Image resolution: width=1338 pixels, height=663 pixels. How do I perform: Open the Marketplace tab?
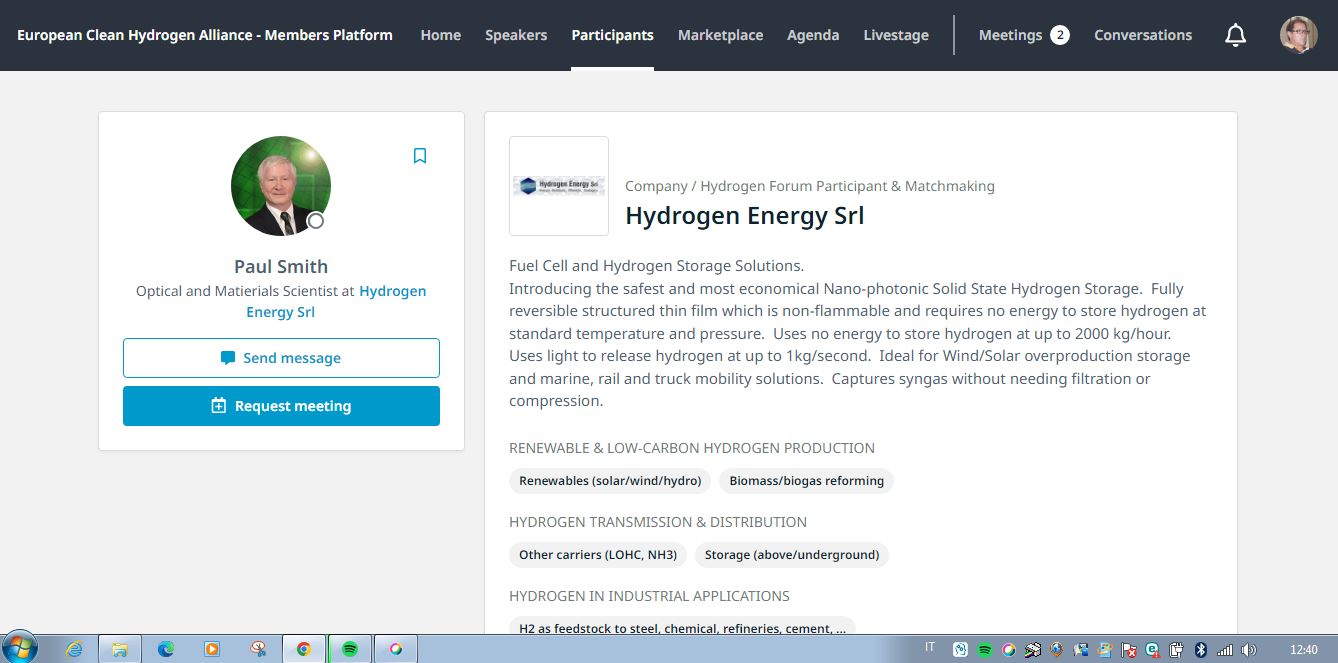(x=721, y=35)
